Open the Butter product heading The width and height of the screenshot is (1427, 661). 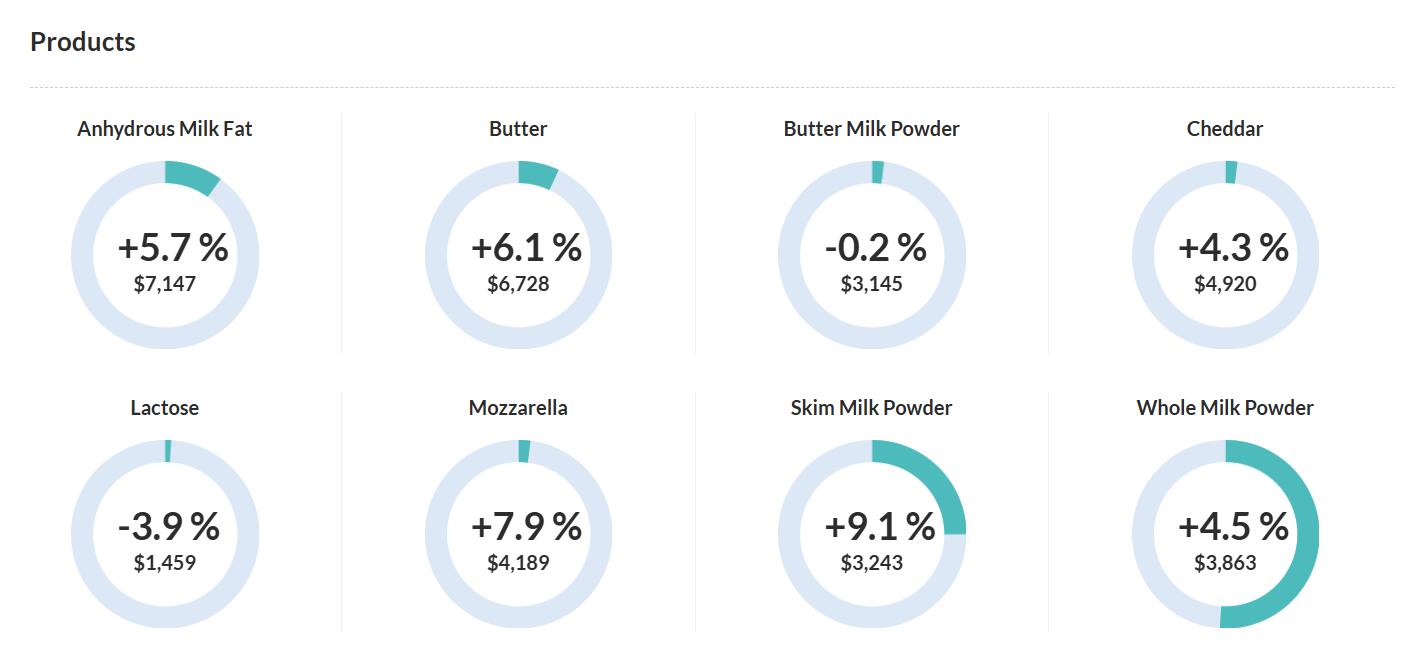click(x=518, y=129)
